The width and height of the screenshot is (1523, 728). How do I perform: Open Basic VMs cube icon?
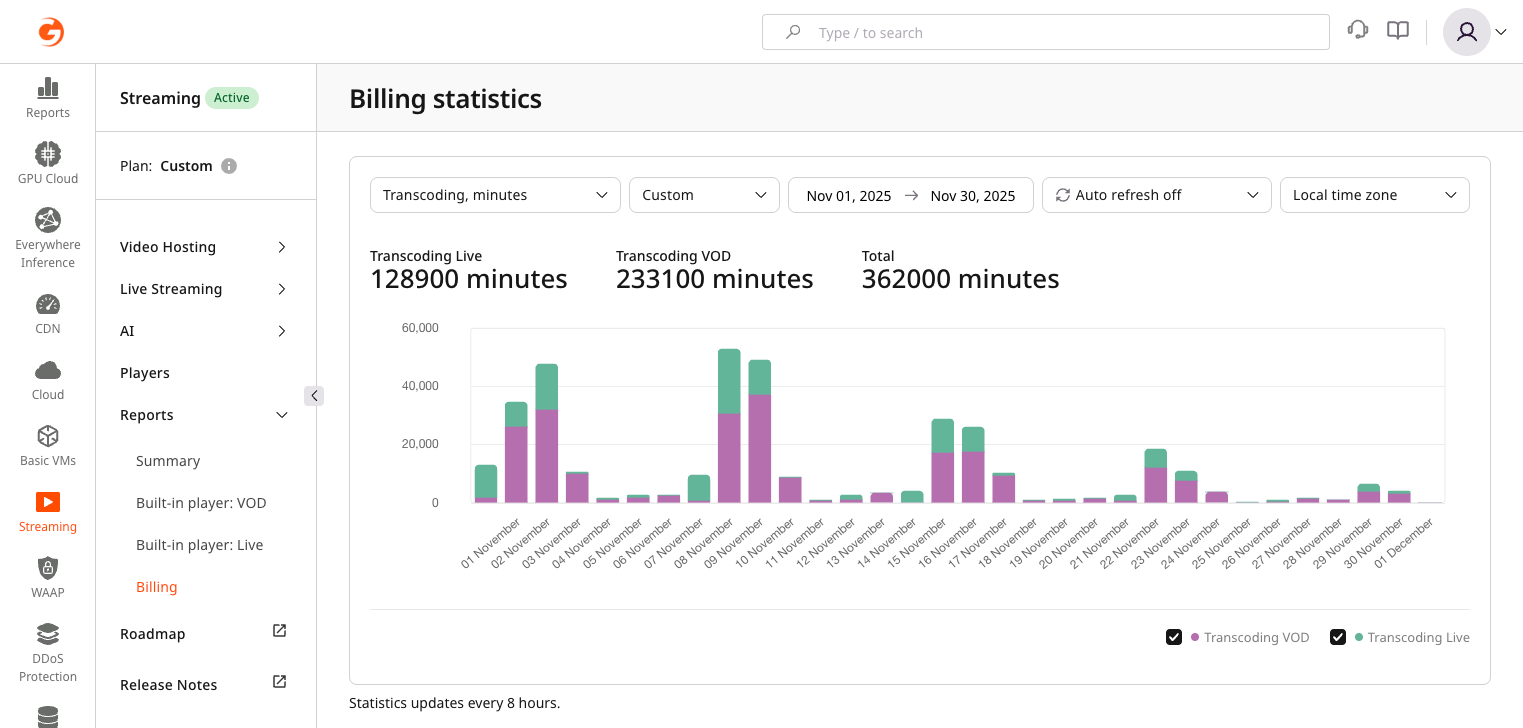48,436
